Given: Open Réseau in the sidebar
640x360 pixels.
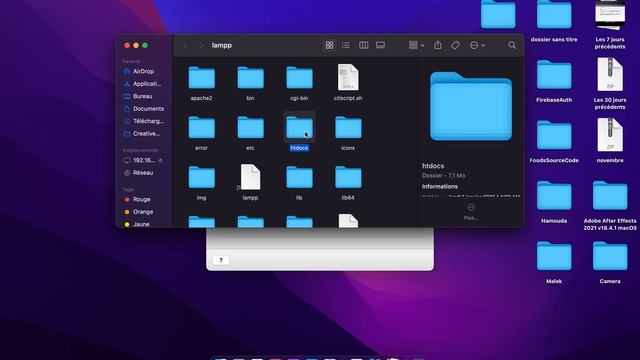Looking at the screenshot, I should click(144, 173).
